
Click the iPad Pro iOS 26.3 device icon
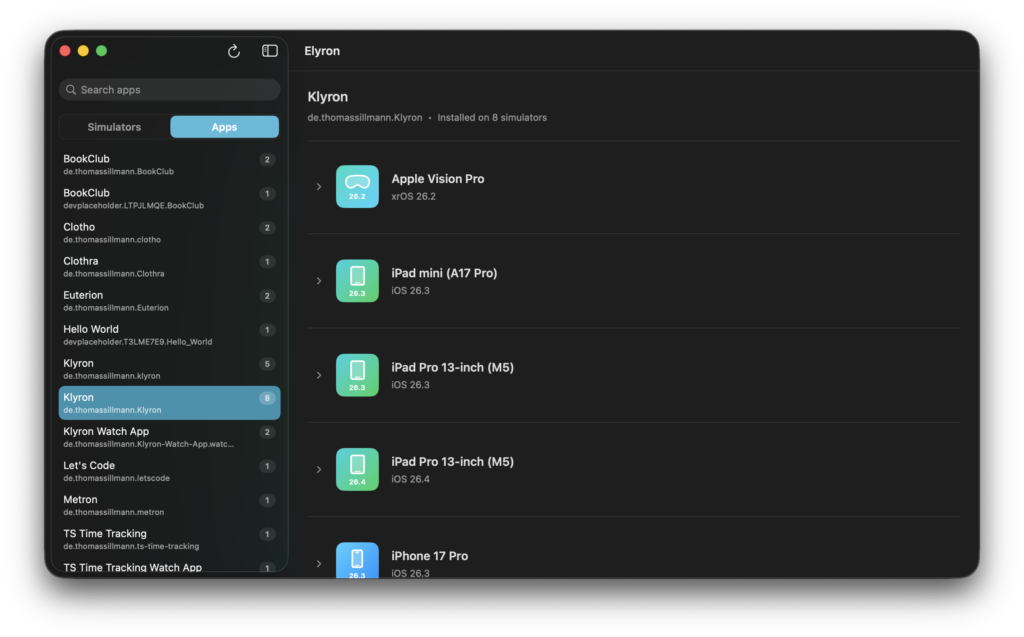tap(357, 375)
